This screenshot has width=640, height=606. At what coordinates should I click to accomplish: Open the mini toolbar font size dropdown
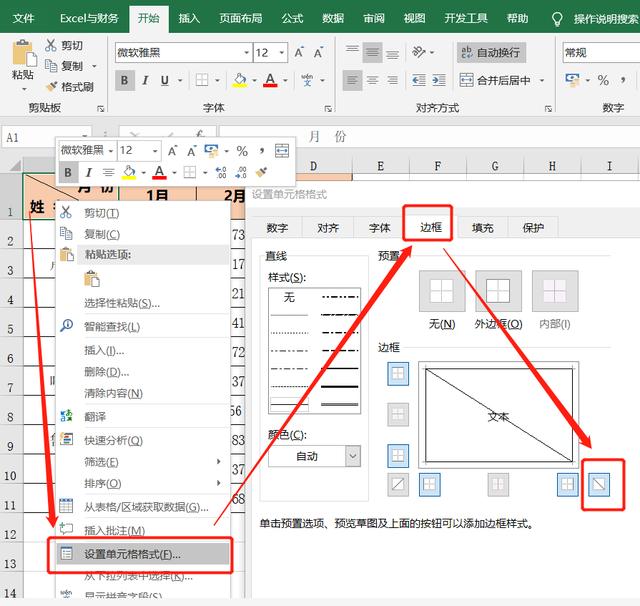pos(155,151)
